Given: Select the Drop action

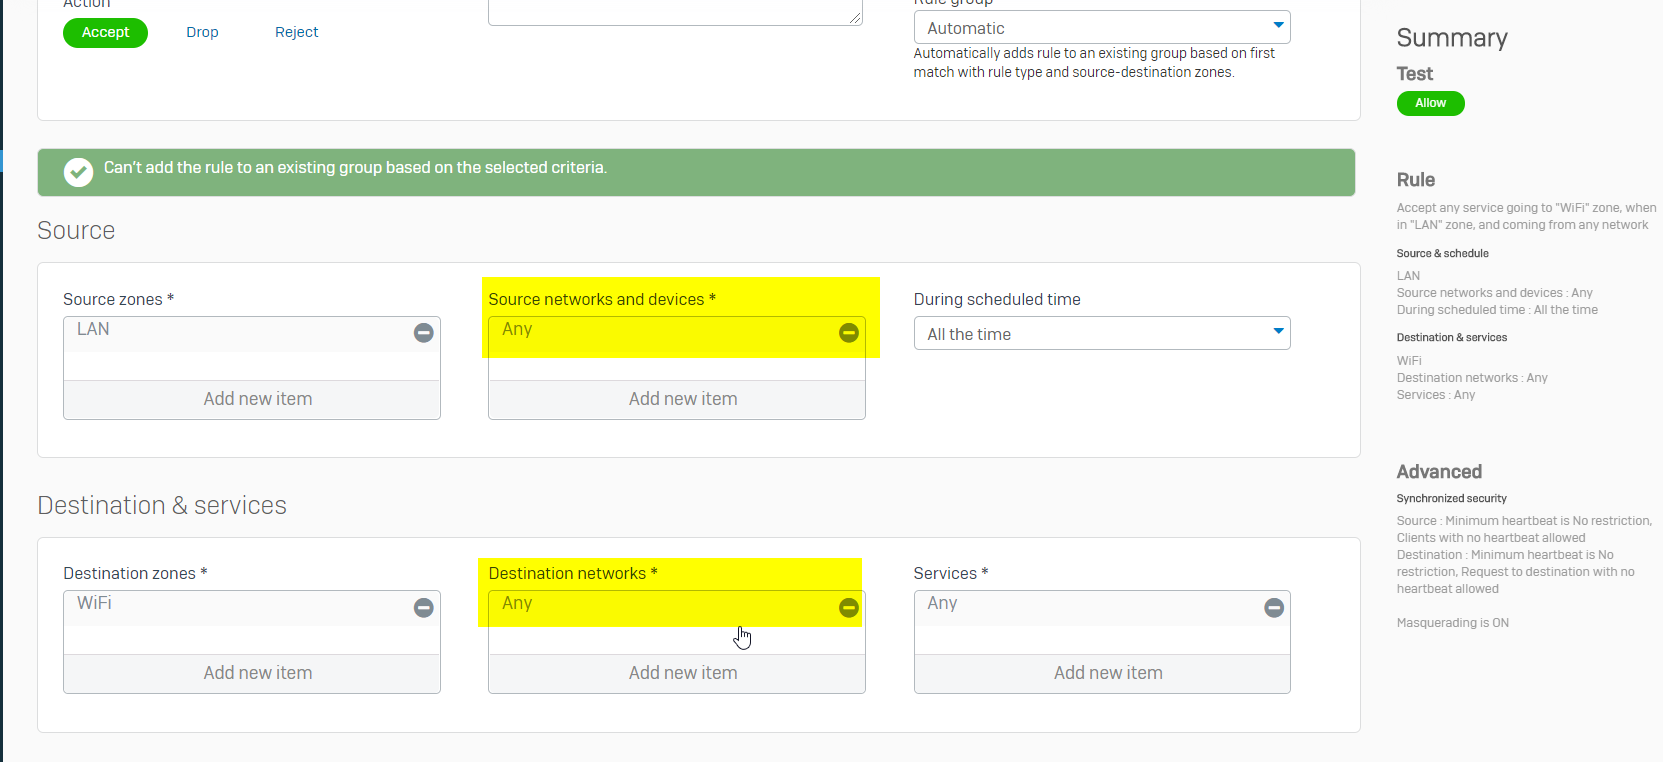Looking at the screenshot, I should pyautogui.click(x=202, y=33).
